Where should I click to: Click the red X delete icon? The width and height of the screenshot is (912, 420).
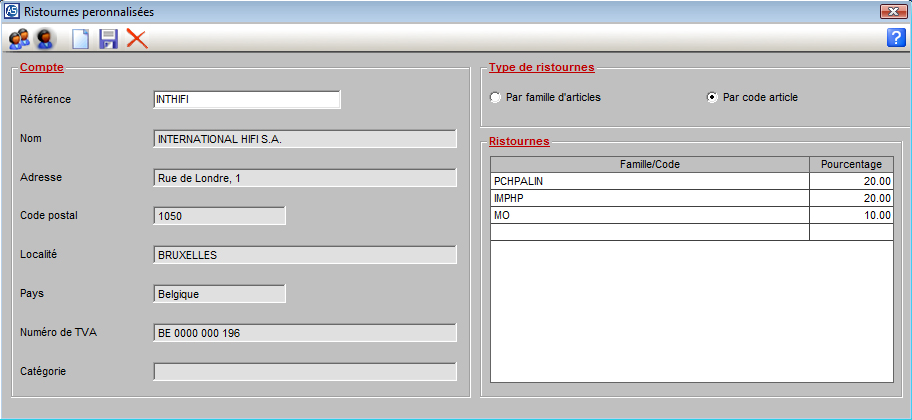pyautogui.click(x=136, y=39)
